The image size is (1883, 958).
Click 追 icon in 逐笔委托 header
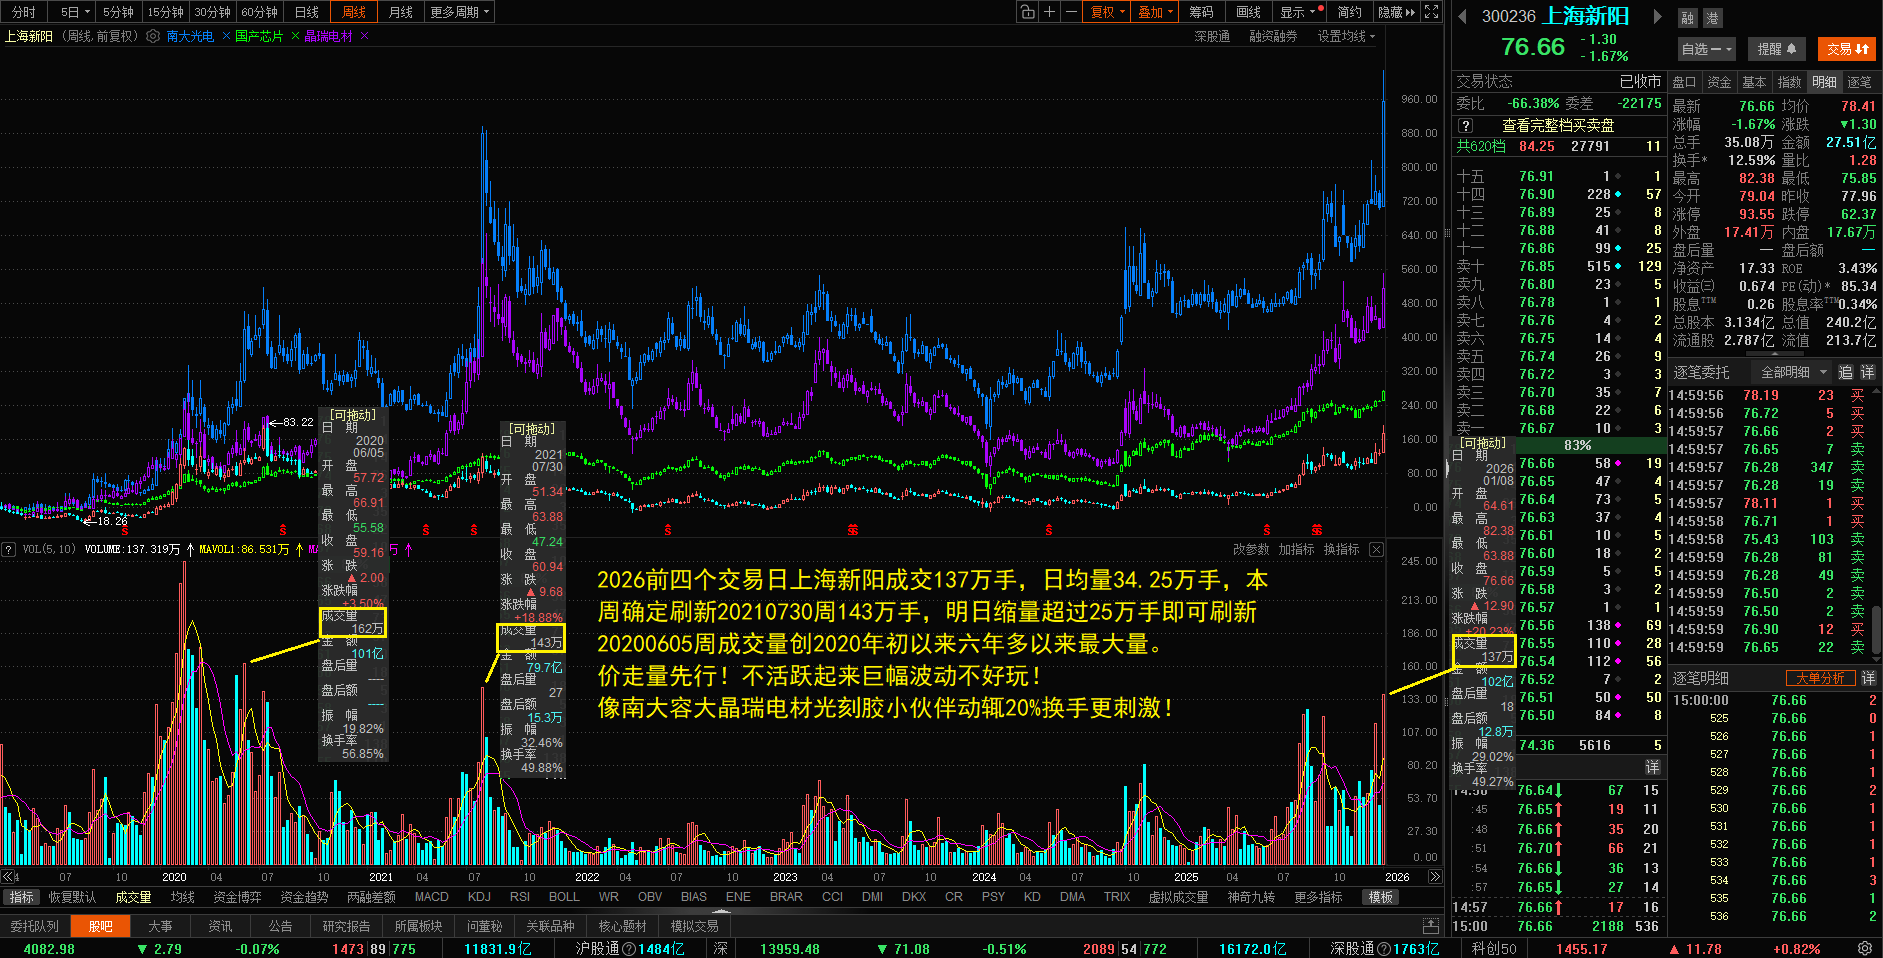click(x=1845, y=372)
